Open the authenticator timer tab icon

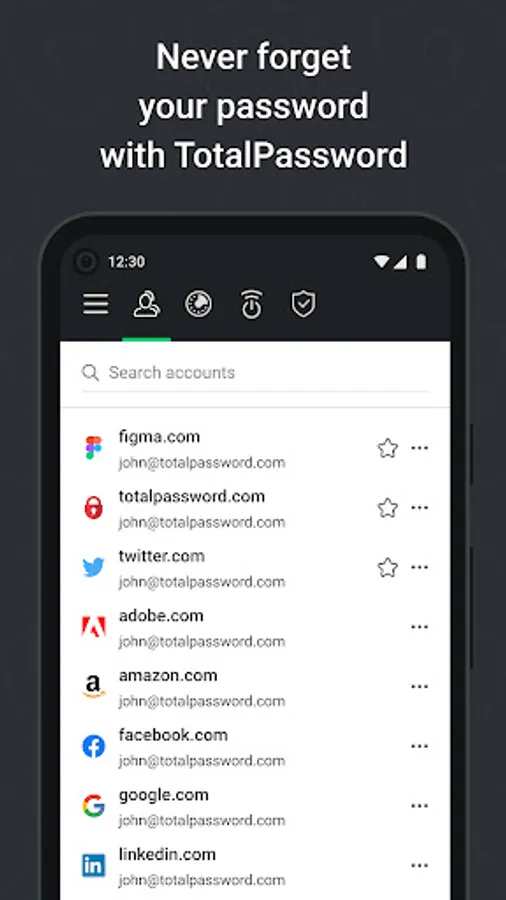coord(251,304)
